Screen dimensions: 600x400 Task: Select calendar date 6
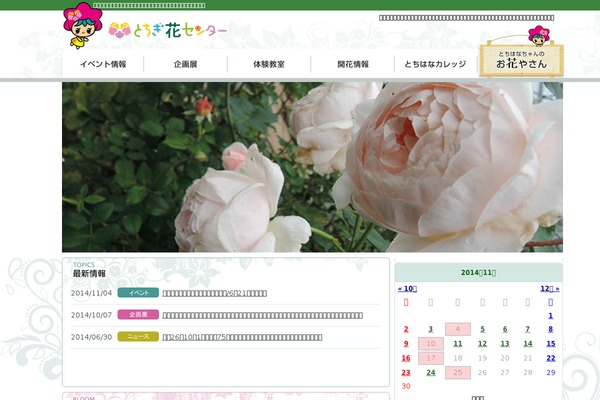(x=505, y=329)
